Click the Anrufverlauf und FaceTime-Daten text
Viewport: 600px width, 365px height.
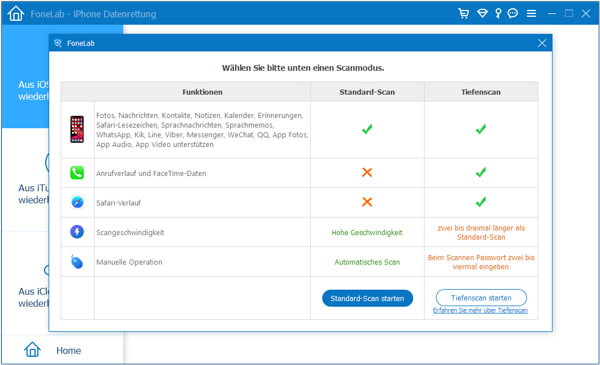coord(151,173)
